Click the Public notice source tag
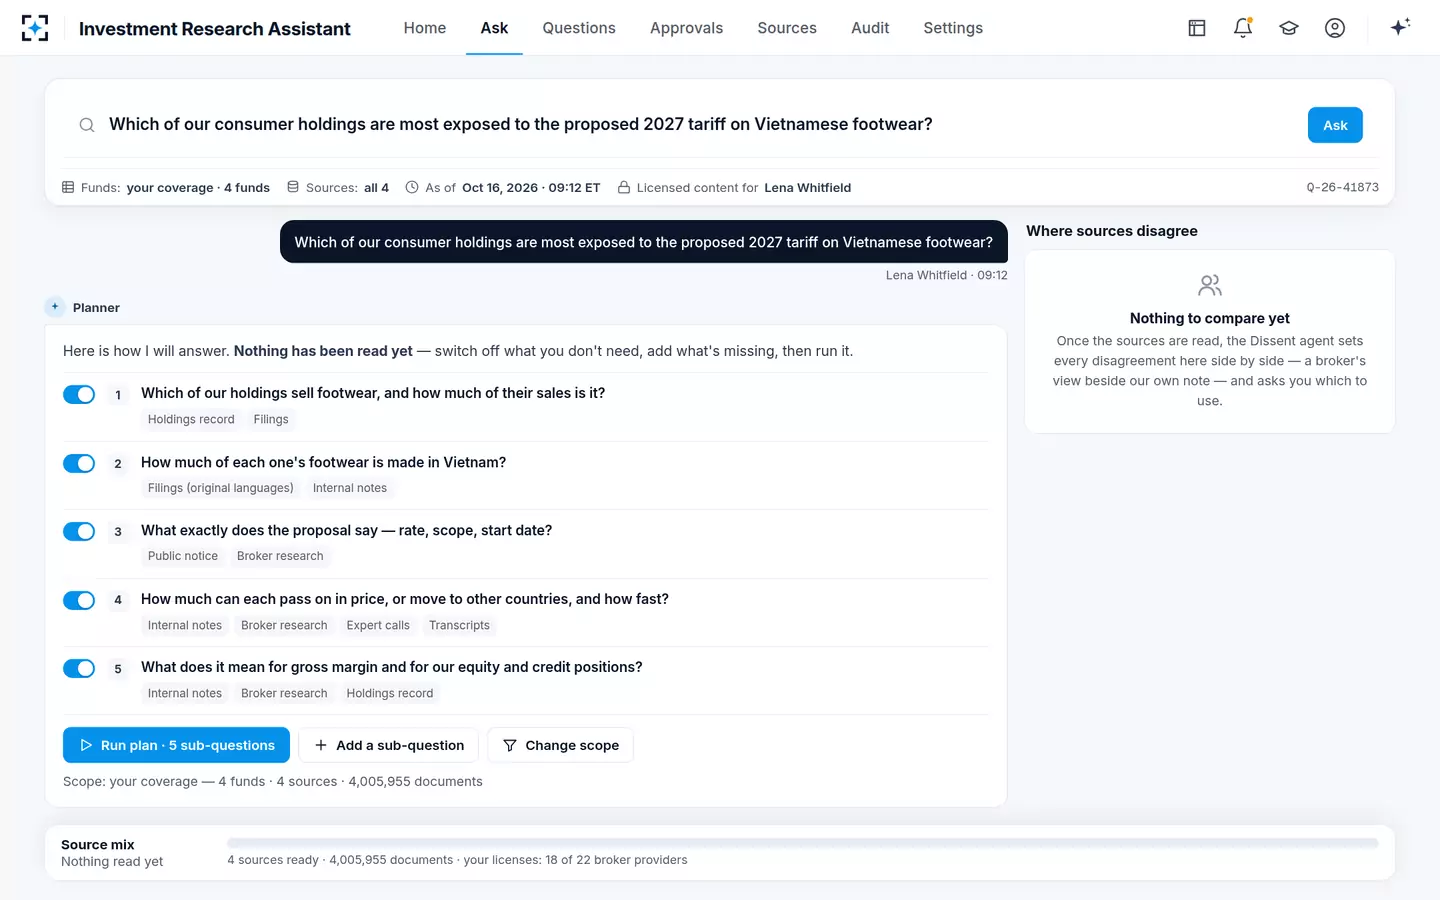Image resolution: width=1440 pixels, height=900 pixels. [x=183, y=556]
